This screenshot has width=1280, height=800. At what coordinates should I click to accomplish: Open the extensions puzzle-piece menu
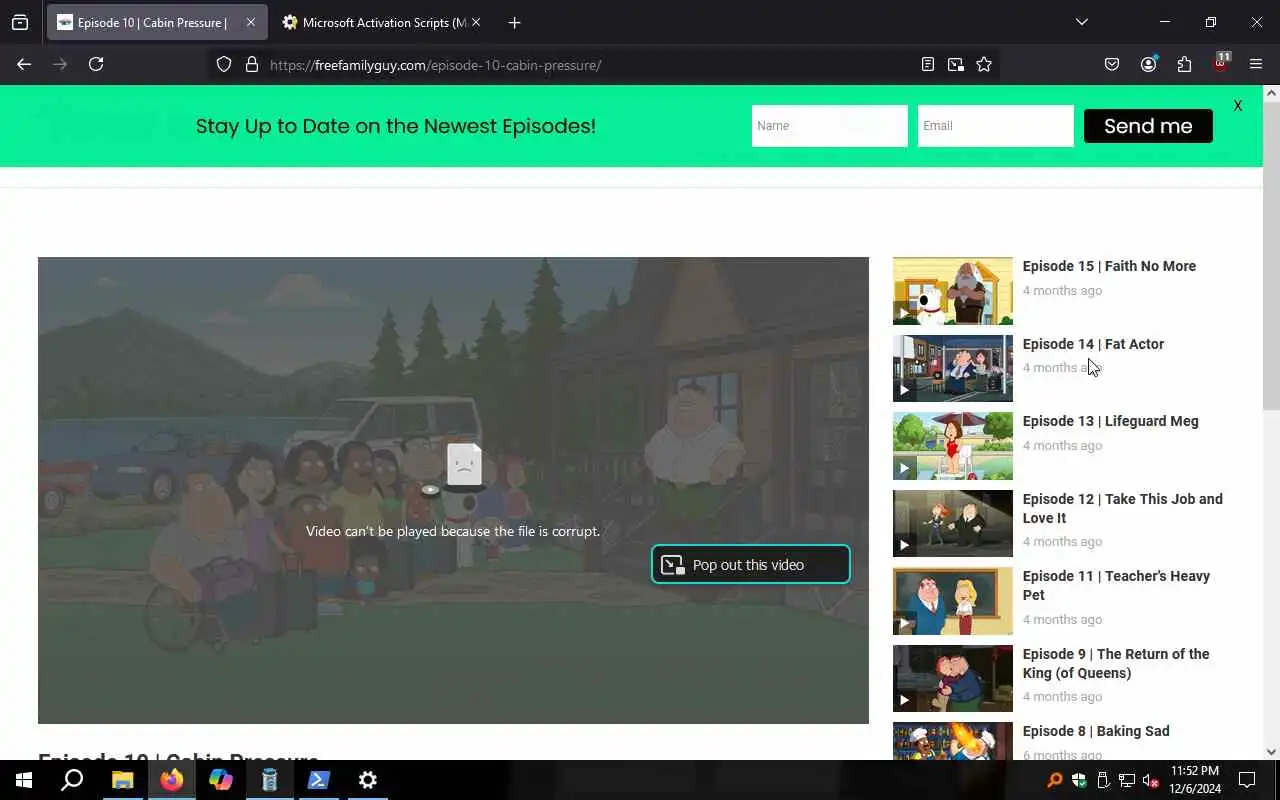coord(1184,64)
